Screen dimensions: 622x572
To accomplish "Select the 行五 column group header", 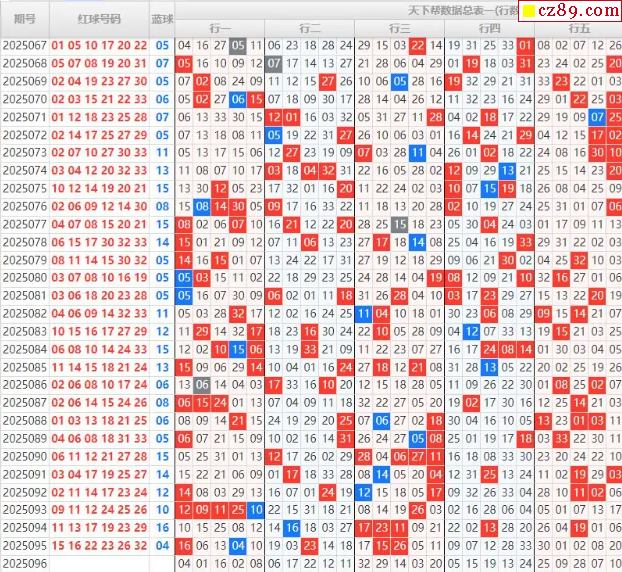I will point(578,29).
